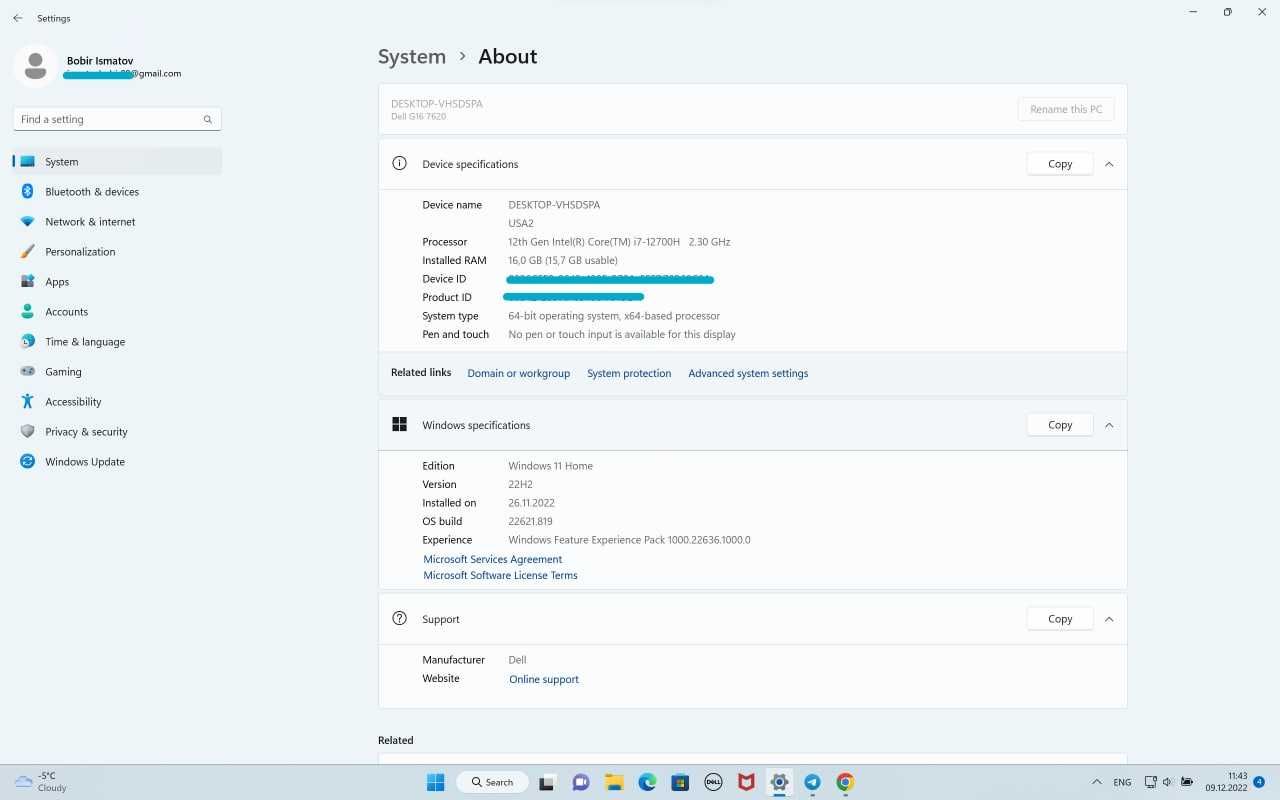This screenshot has height=800, width=1280.
Task: Collapse the Device specifications section
Action: [x=1109, y=164]
